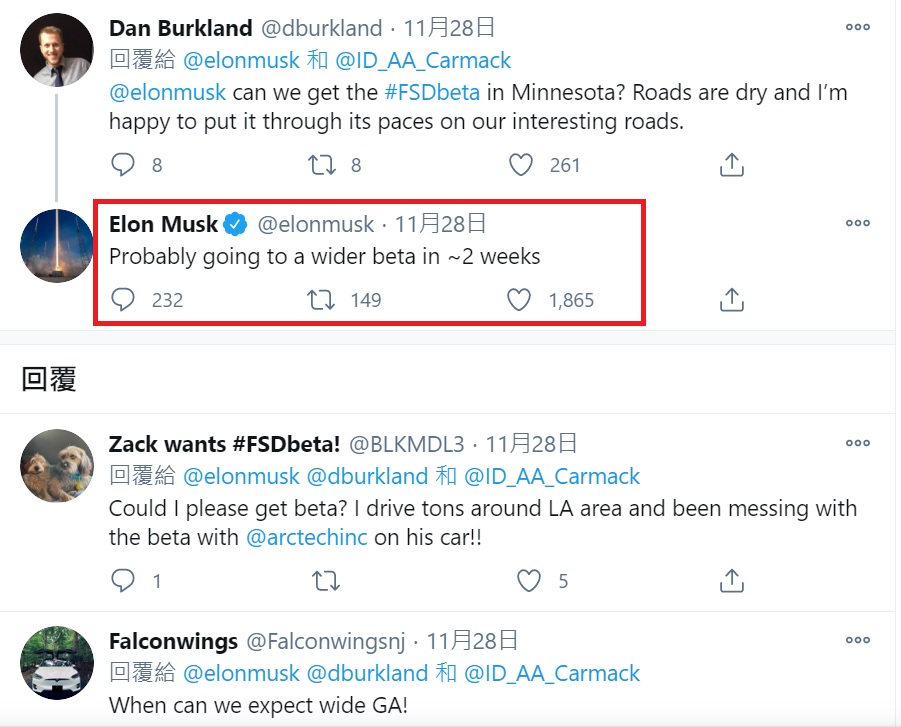Share Elon Musk's tweet
Viewport: 901px width, 727px height.
click(731, 299)
